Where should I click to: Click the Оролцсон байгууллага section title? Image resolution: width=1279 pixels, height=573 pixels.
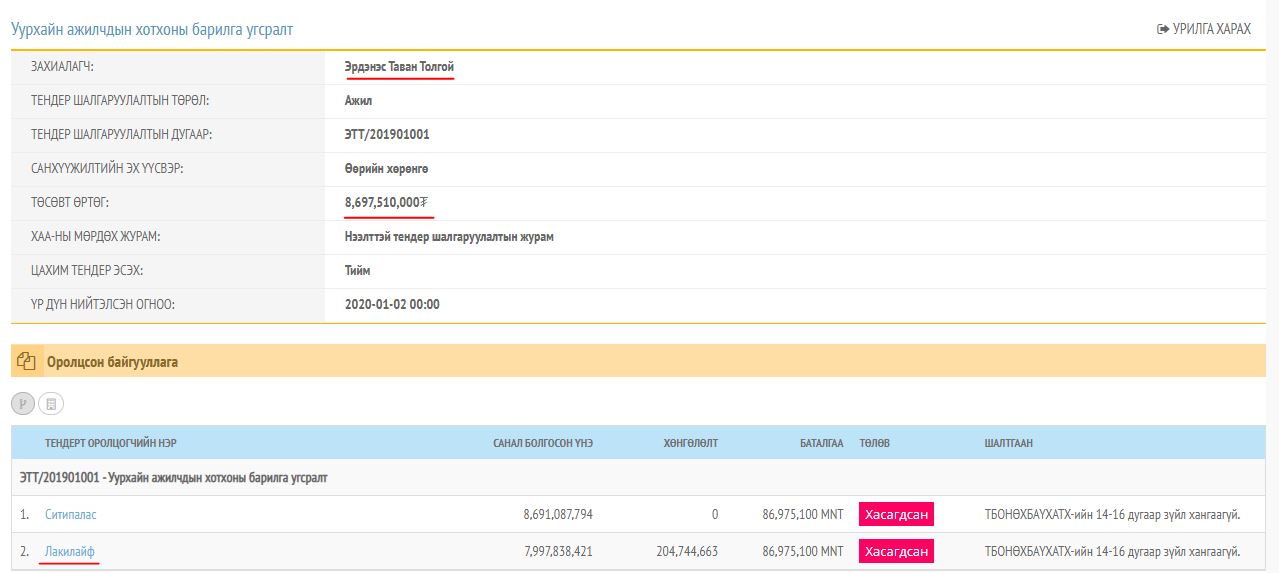(112, 362)
